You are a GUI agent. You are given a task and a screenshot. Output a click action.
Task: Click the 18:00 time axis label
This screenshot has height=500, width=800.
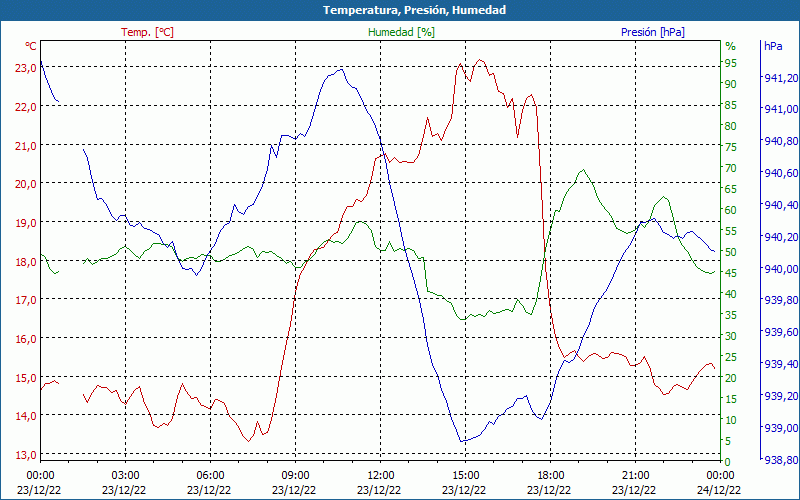click(x=551, y=476)
